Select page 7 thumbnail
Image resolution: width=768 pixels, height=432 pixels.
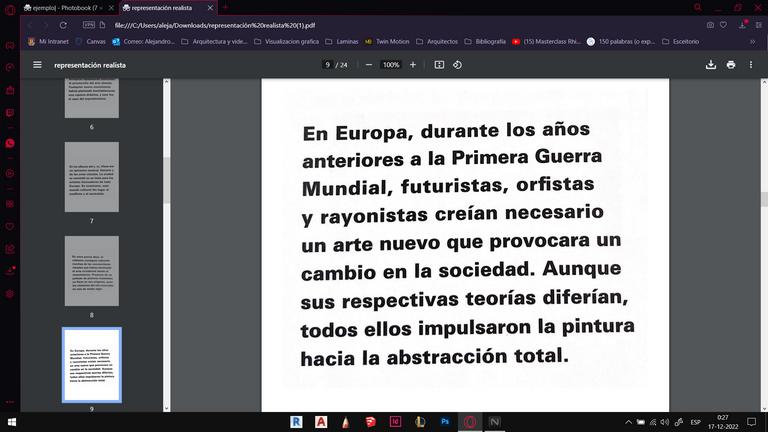[x=92, y=177]
